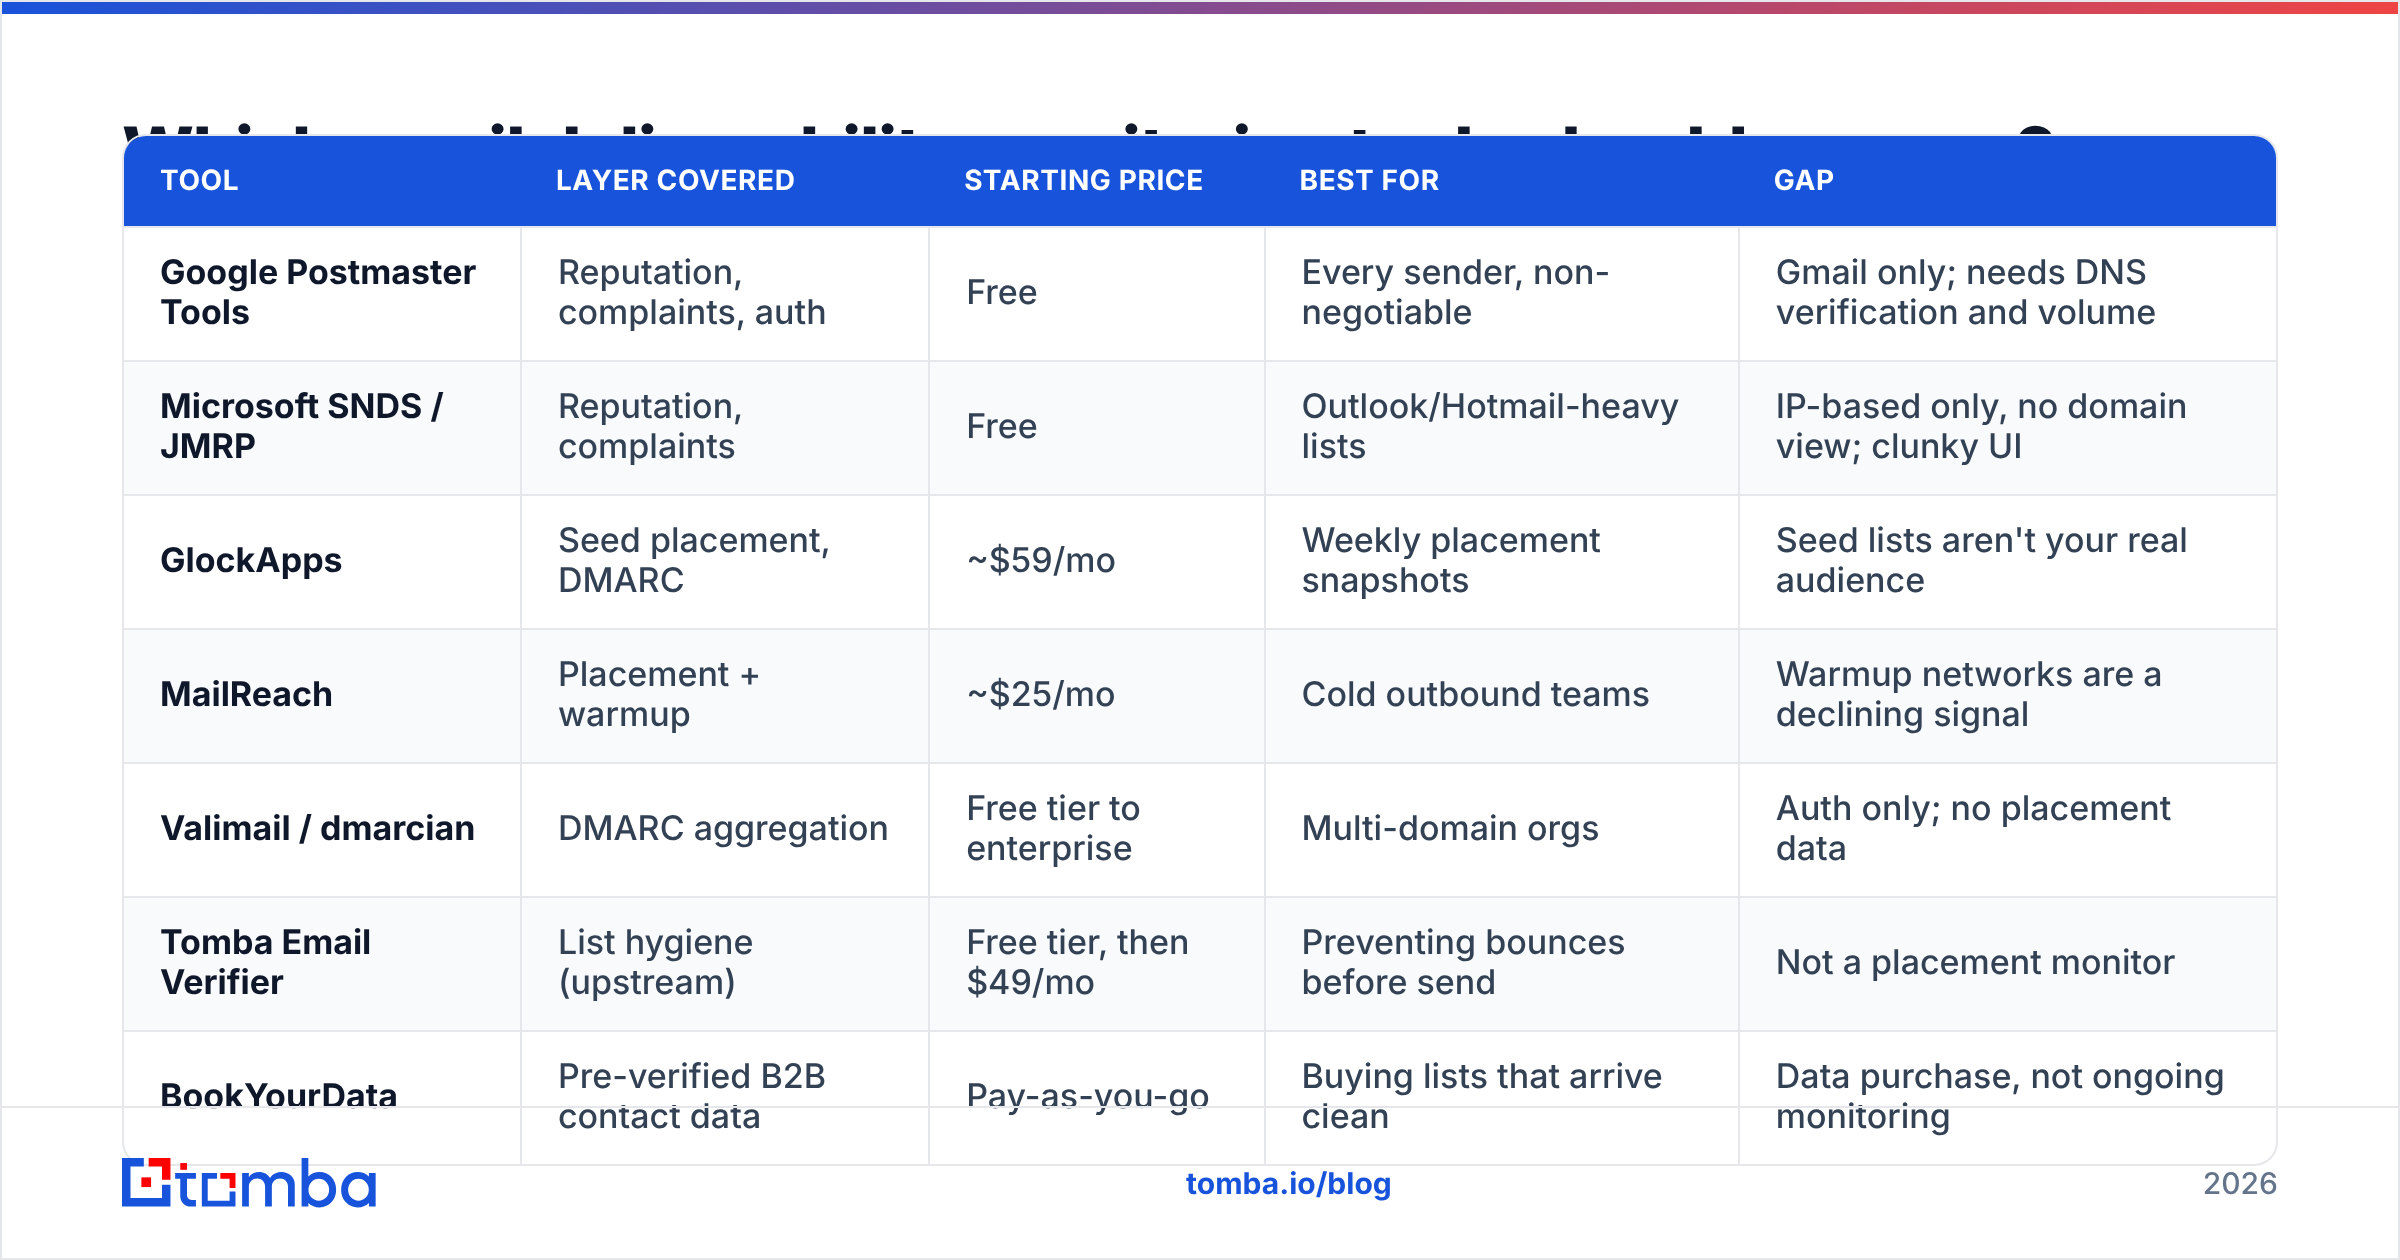The width and height of the screenshot is (2400, 1260).
Task: Select the MailReach tool name
Action: tap(246, 694)
